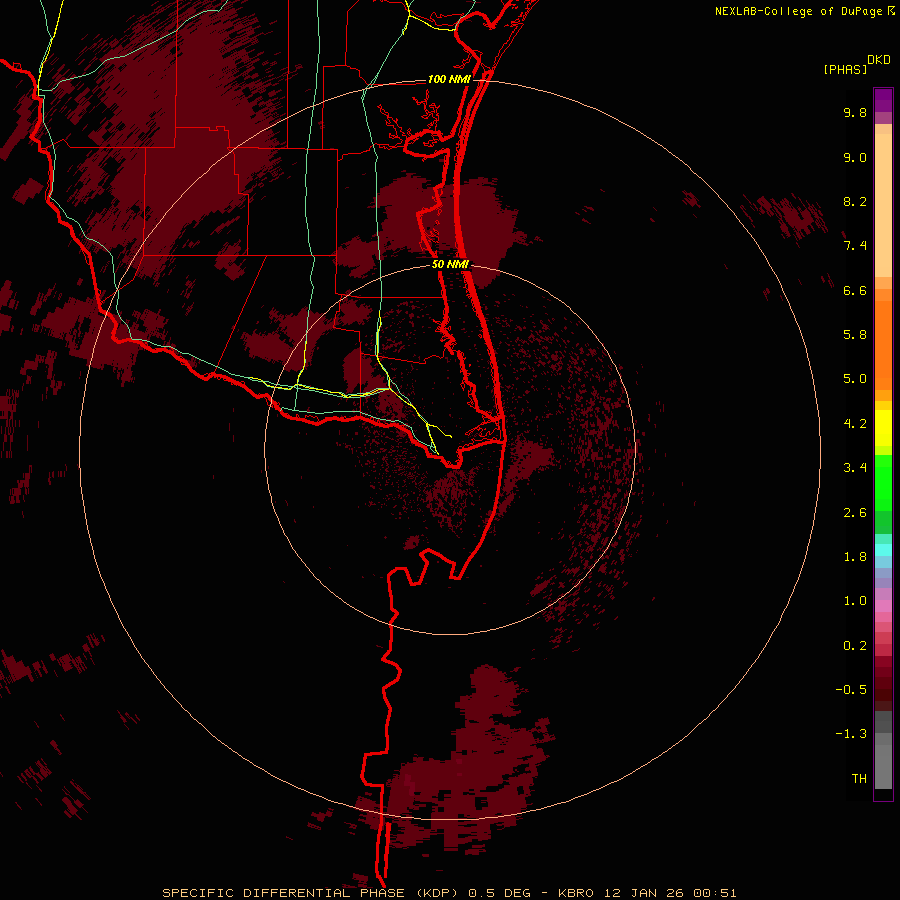Click the 4.2 value on the color scale
The height and width of the screenshot is (900, 900).
pyautogui.click(x=855, y=424)
